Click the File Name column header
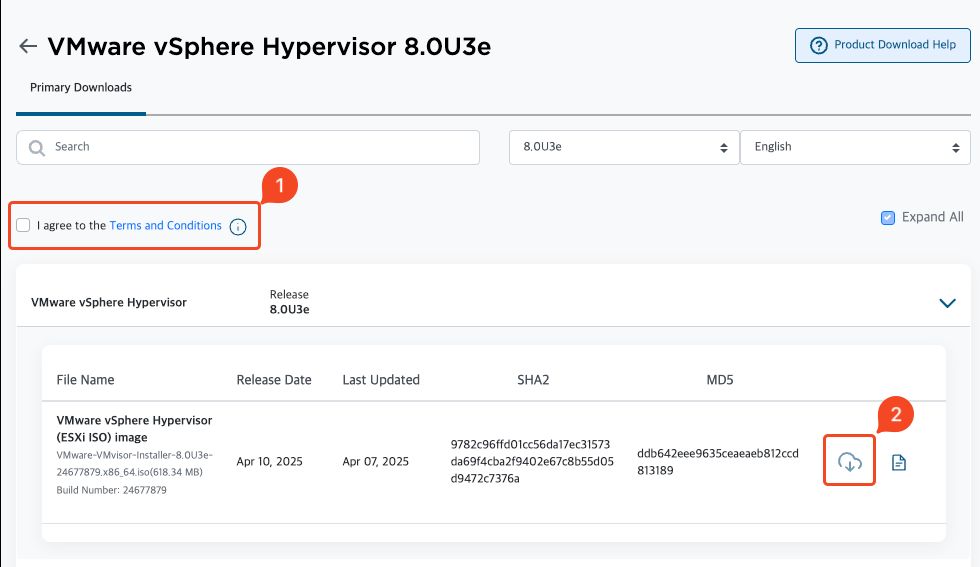980x567 pixels. tap(86, 379)
